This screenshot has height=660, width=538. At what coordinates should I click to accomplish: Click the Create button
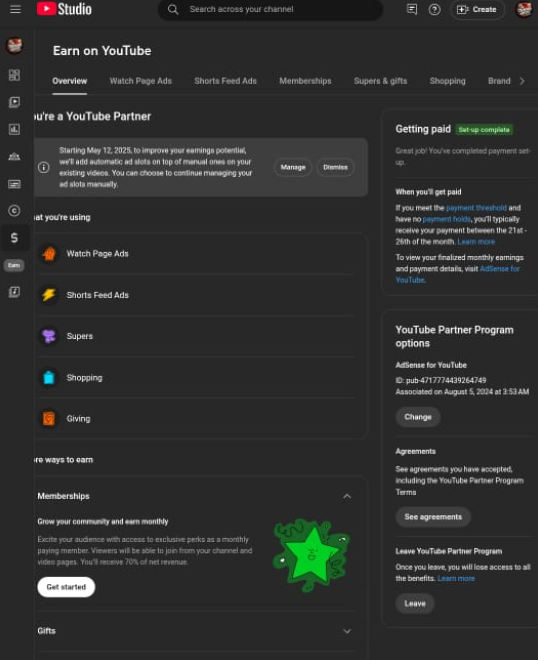[x=477, y=9]
